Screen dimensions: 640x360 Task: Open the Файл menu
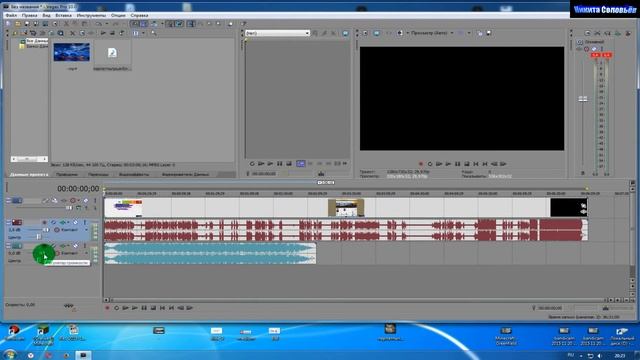click(11, 16)
